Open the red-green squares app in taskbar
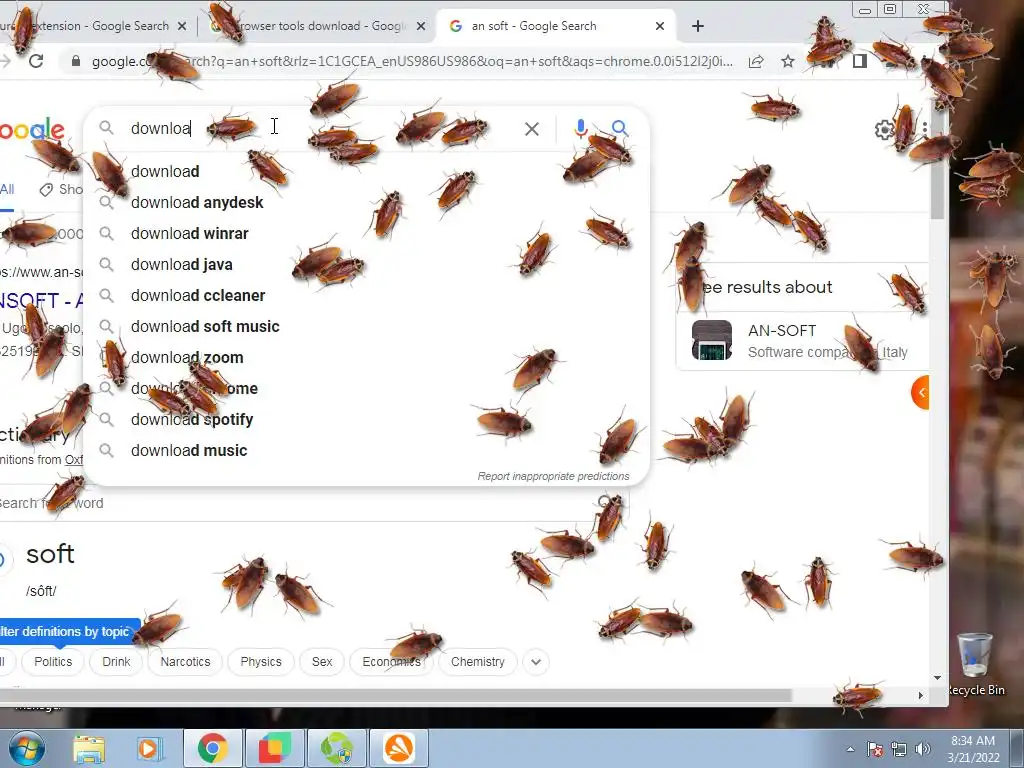Viewport: 1024px width, 768px height. click(x=275, y=748)
